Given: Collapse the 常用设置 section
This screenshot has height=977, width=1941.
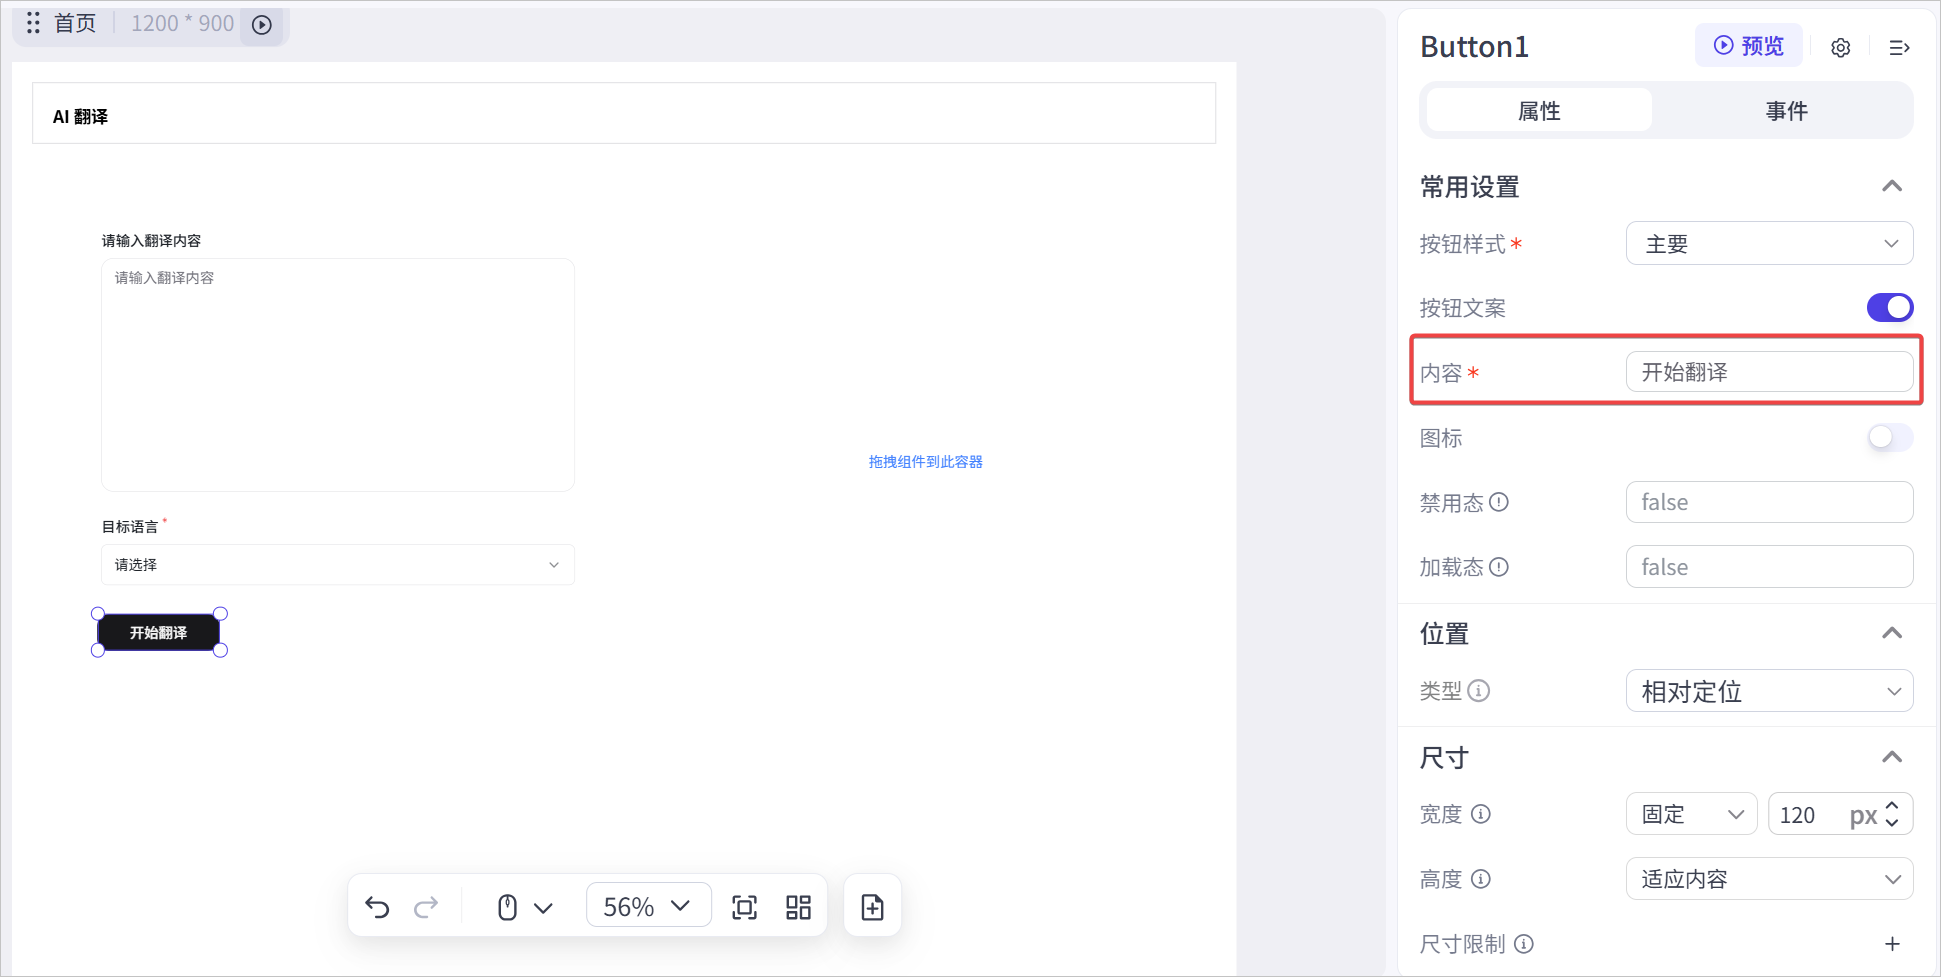Looking at the screenshot, I should [1892, 186].
